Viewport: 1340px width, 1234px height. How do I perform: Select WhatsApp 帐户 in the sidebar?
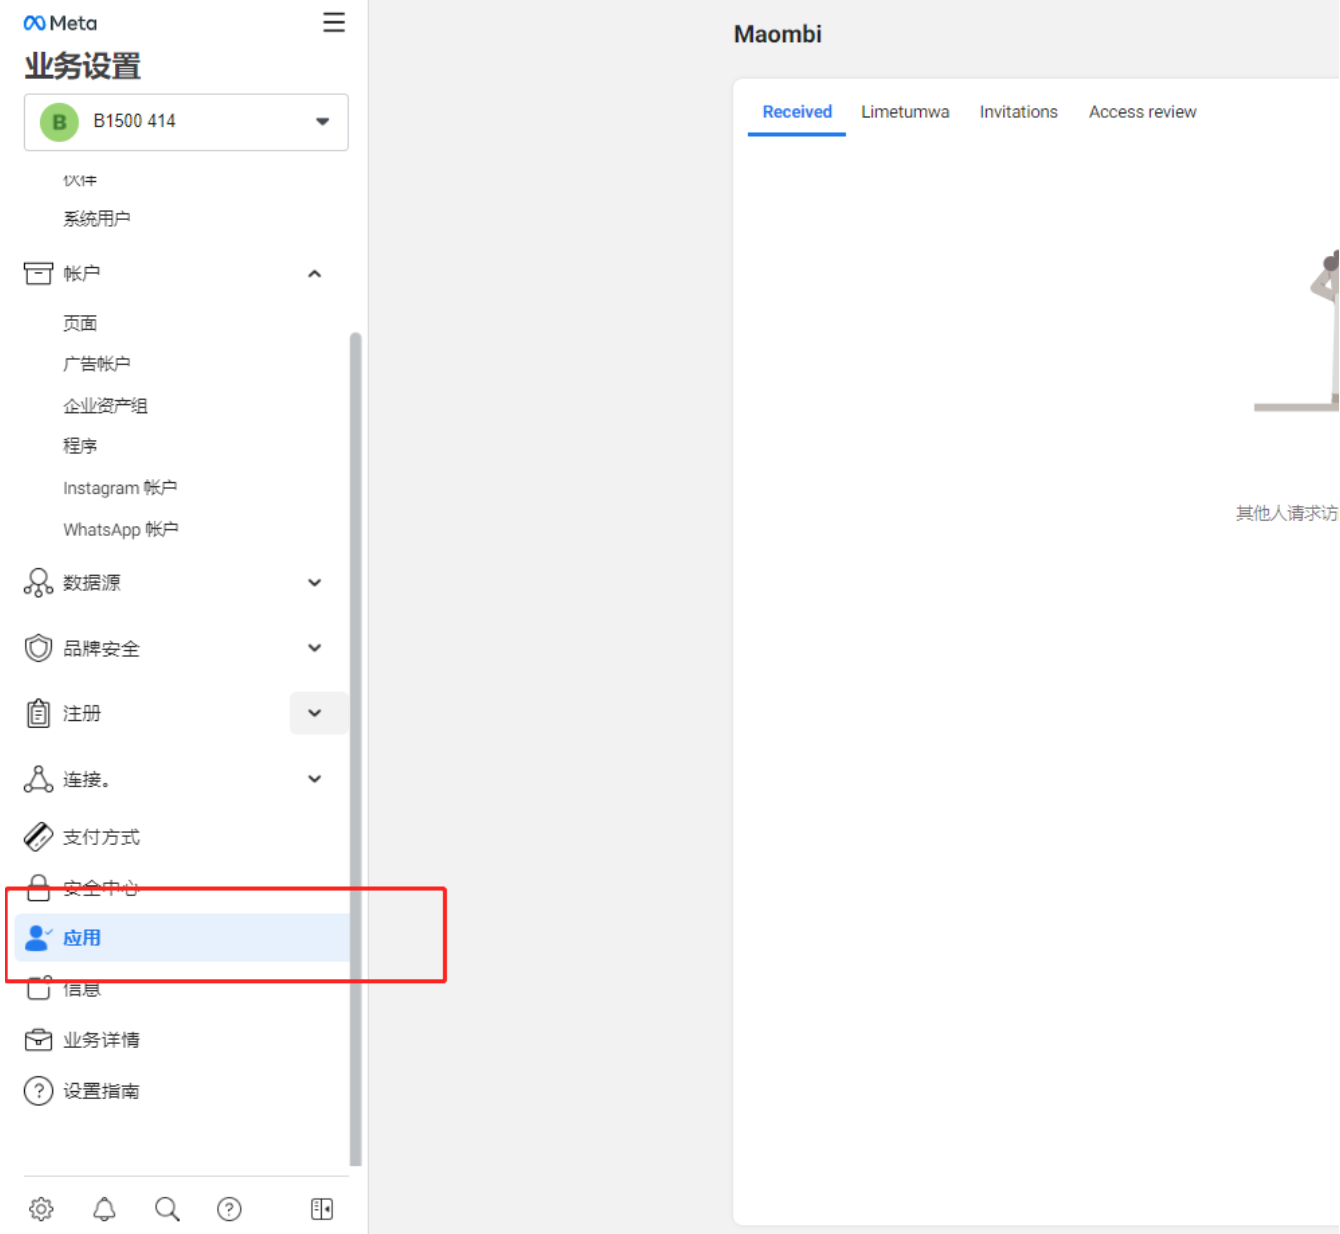click(x=120, y=529)
